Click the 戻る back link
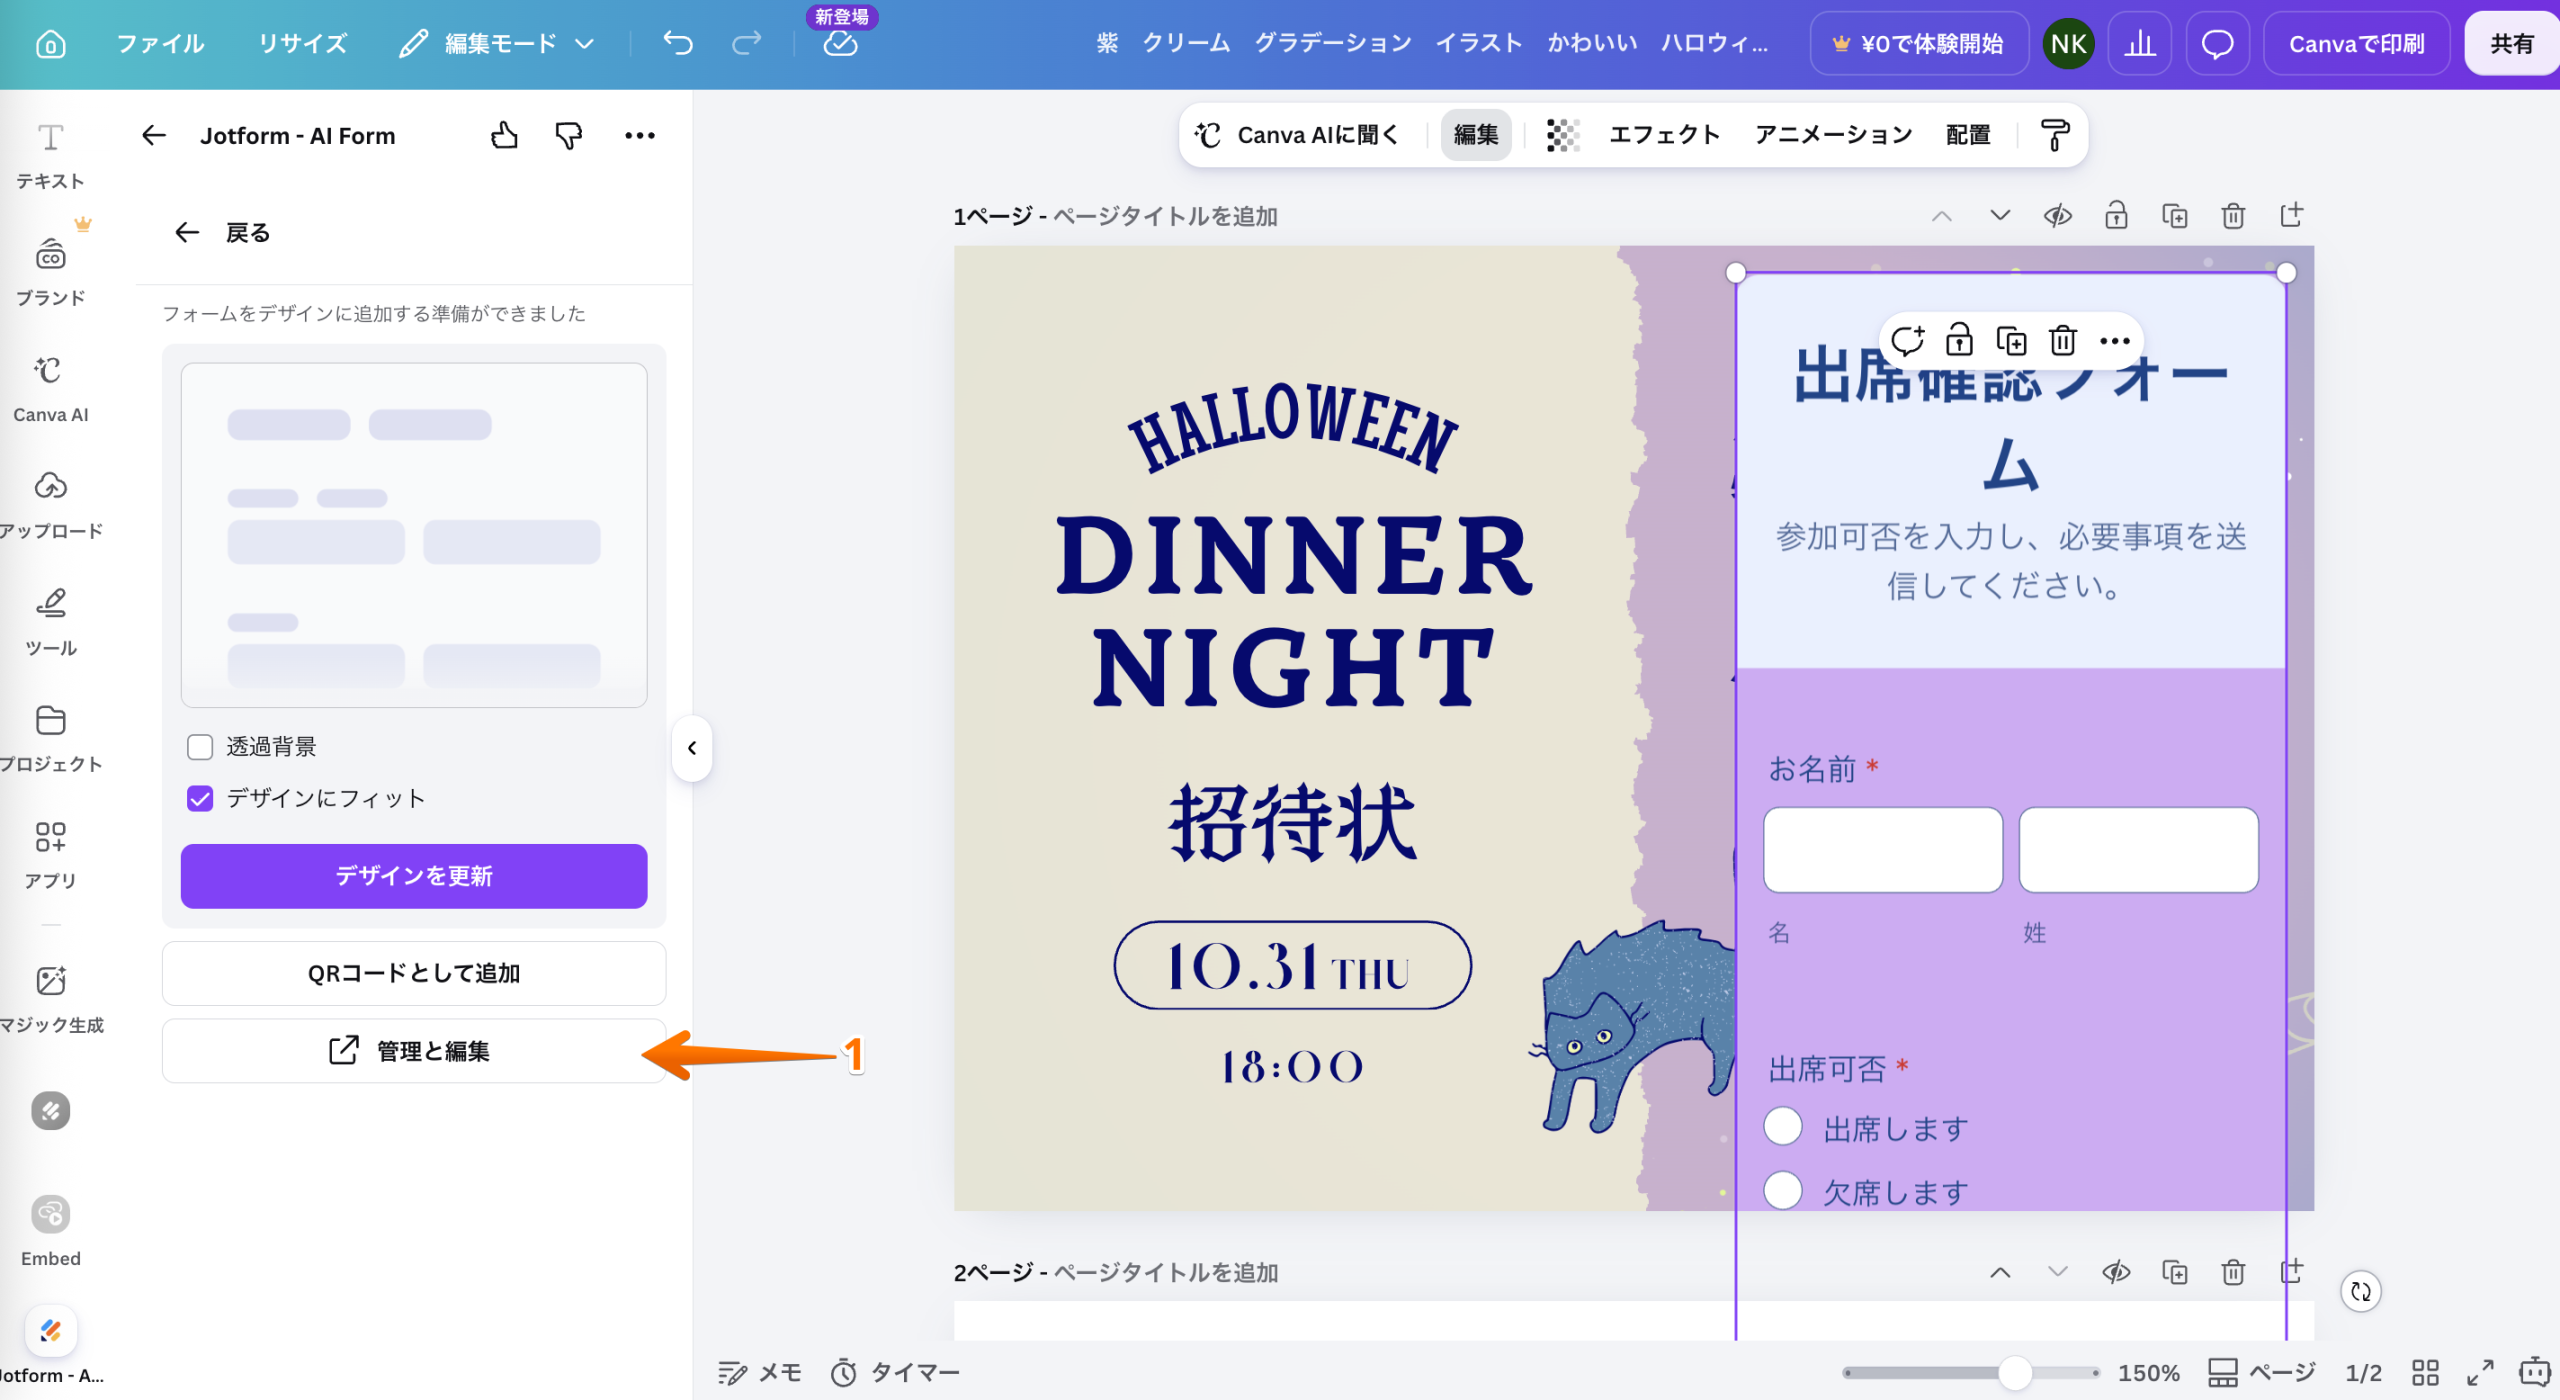 click(222, 233)
